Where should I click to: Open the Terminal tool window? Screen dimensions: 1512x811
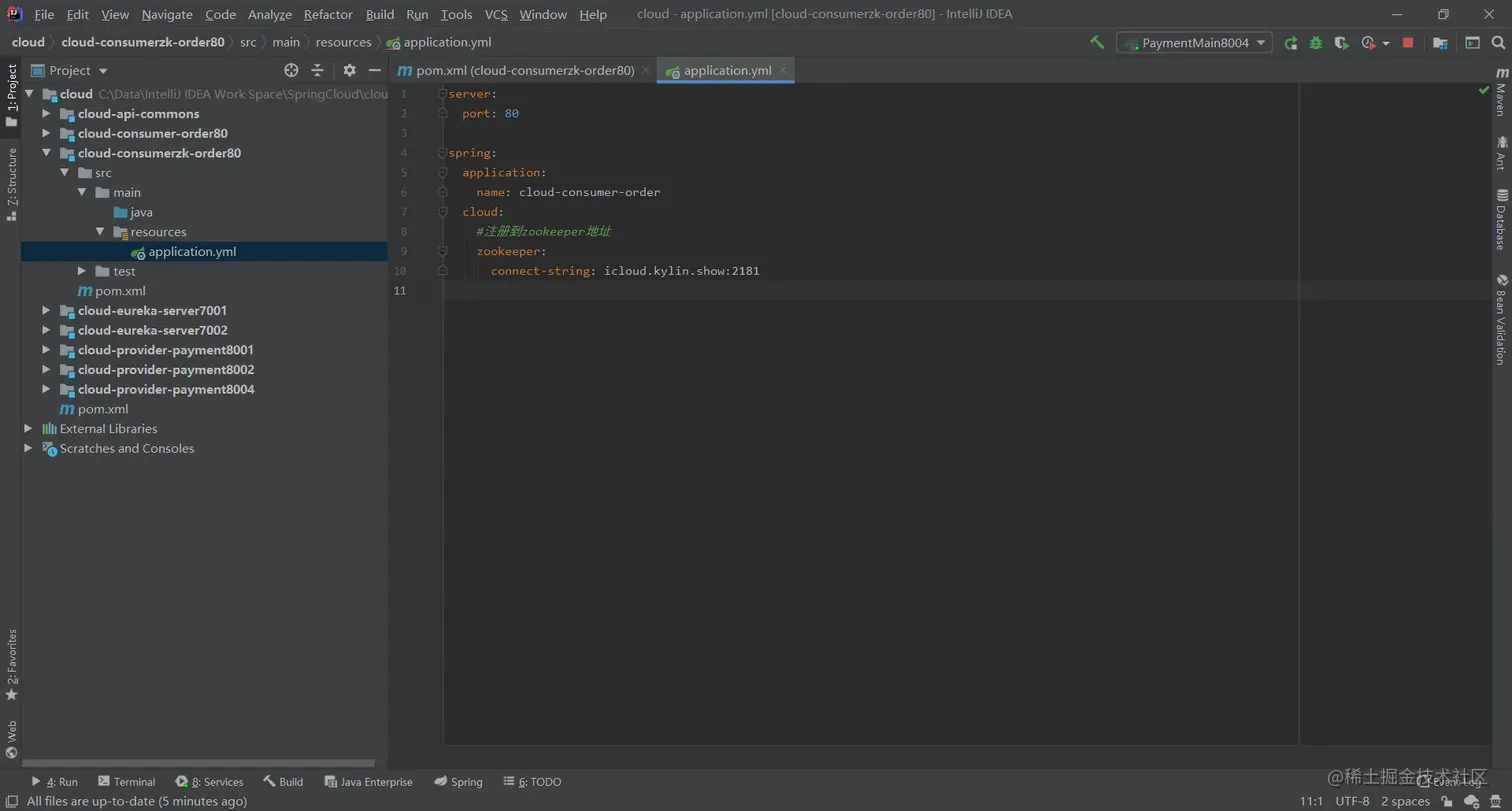[x=126, y=782]
